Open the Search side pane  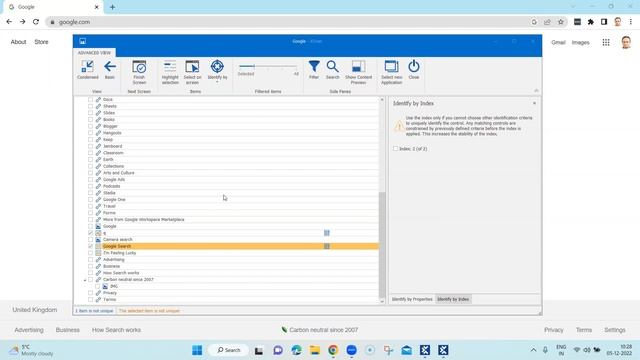333,70
